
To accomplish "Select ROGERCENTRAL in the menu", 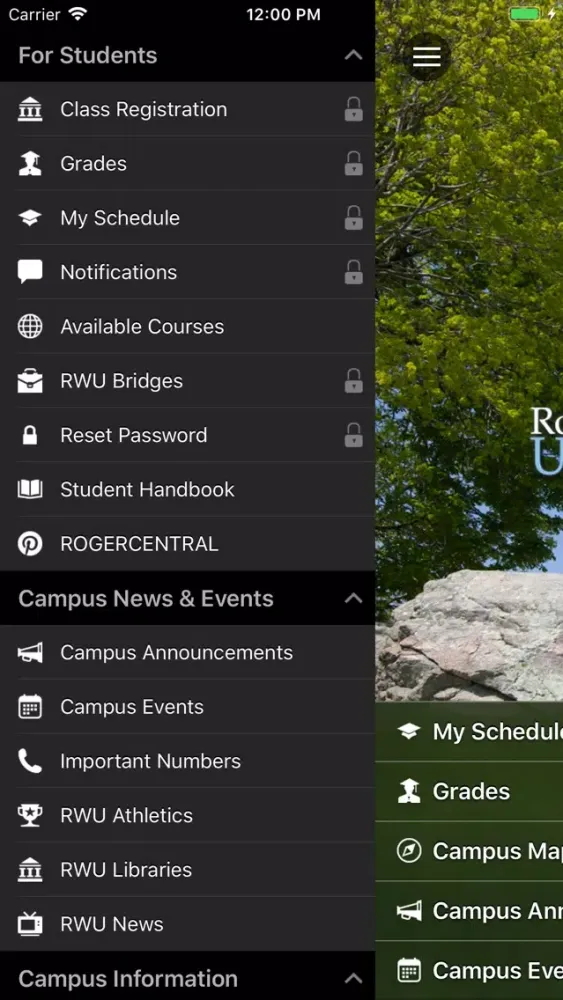I will click(x=187, y=543).
